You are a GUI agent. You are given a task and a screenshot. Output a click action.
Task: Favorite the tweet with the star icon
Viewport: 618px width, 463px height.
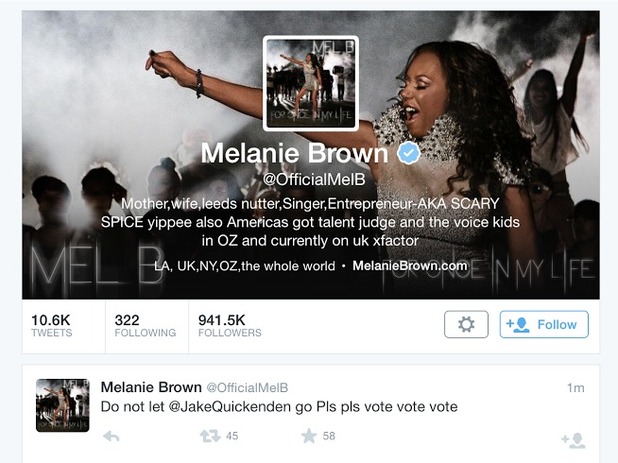(309, 436)
